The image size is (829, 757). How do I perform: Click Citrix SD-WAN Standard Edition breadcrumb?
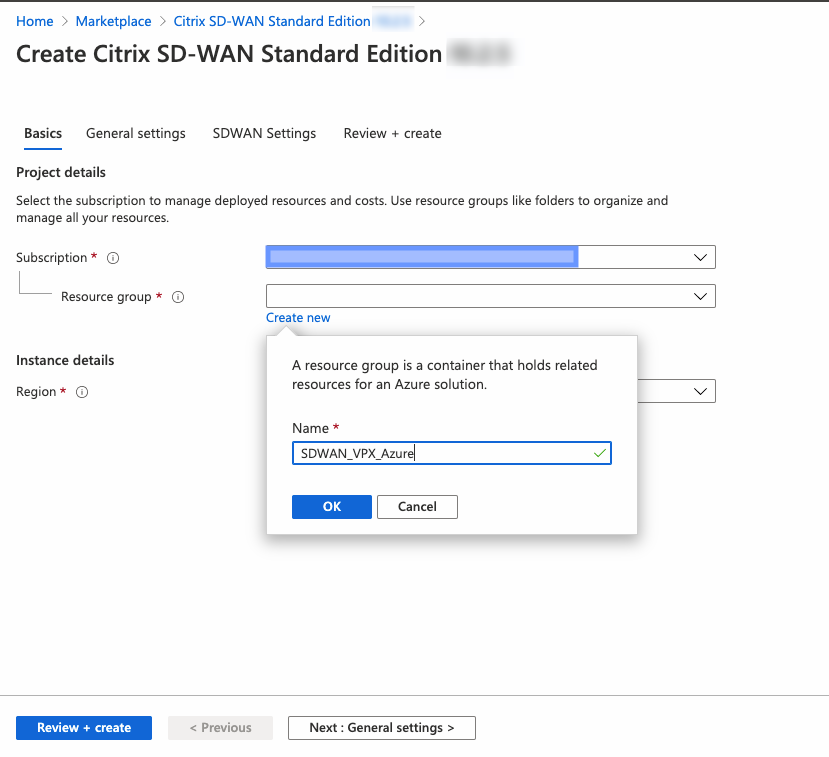coord(272,21)
